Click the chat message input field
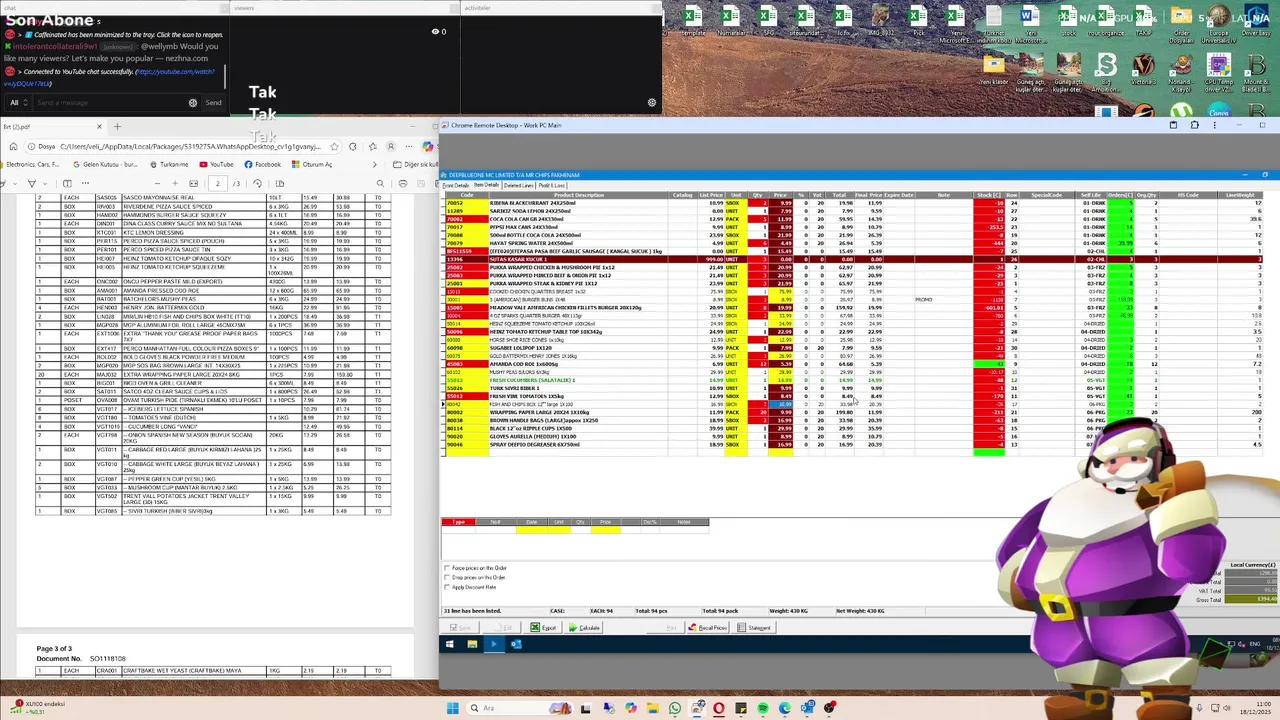 pos(110,102)
